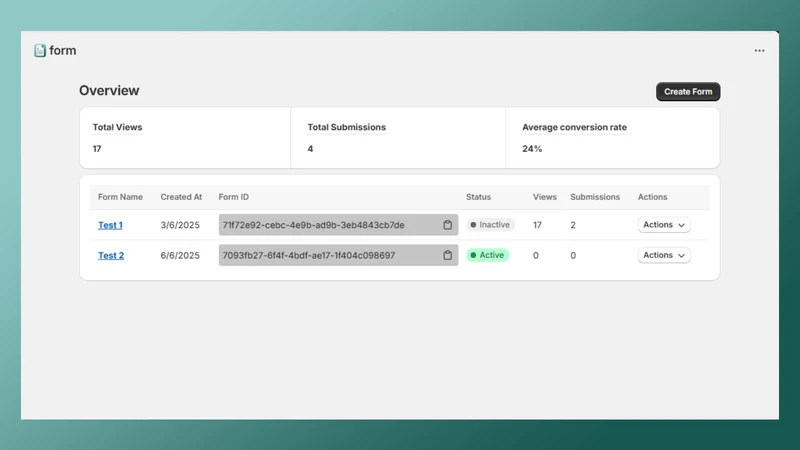800x450 pixels.
Task: Click the Created At column header
Action: tap(181, 197)
